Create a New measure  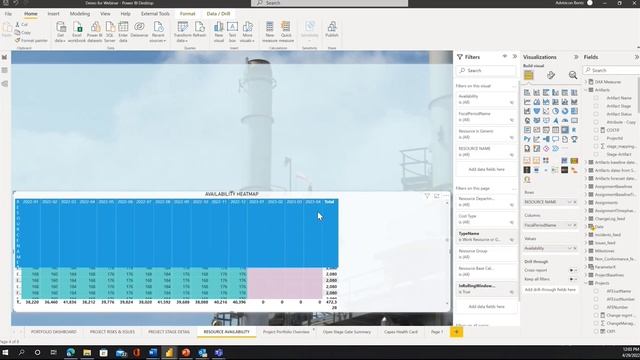pos(269,31)
